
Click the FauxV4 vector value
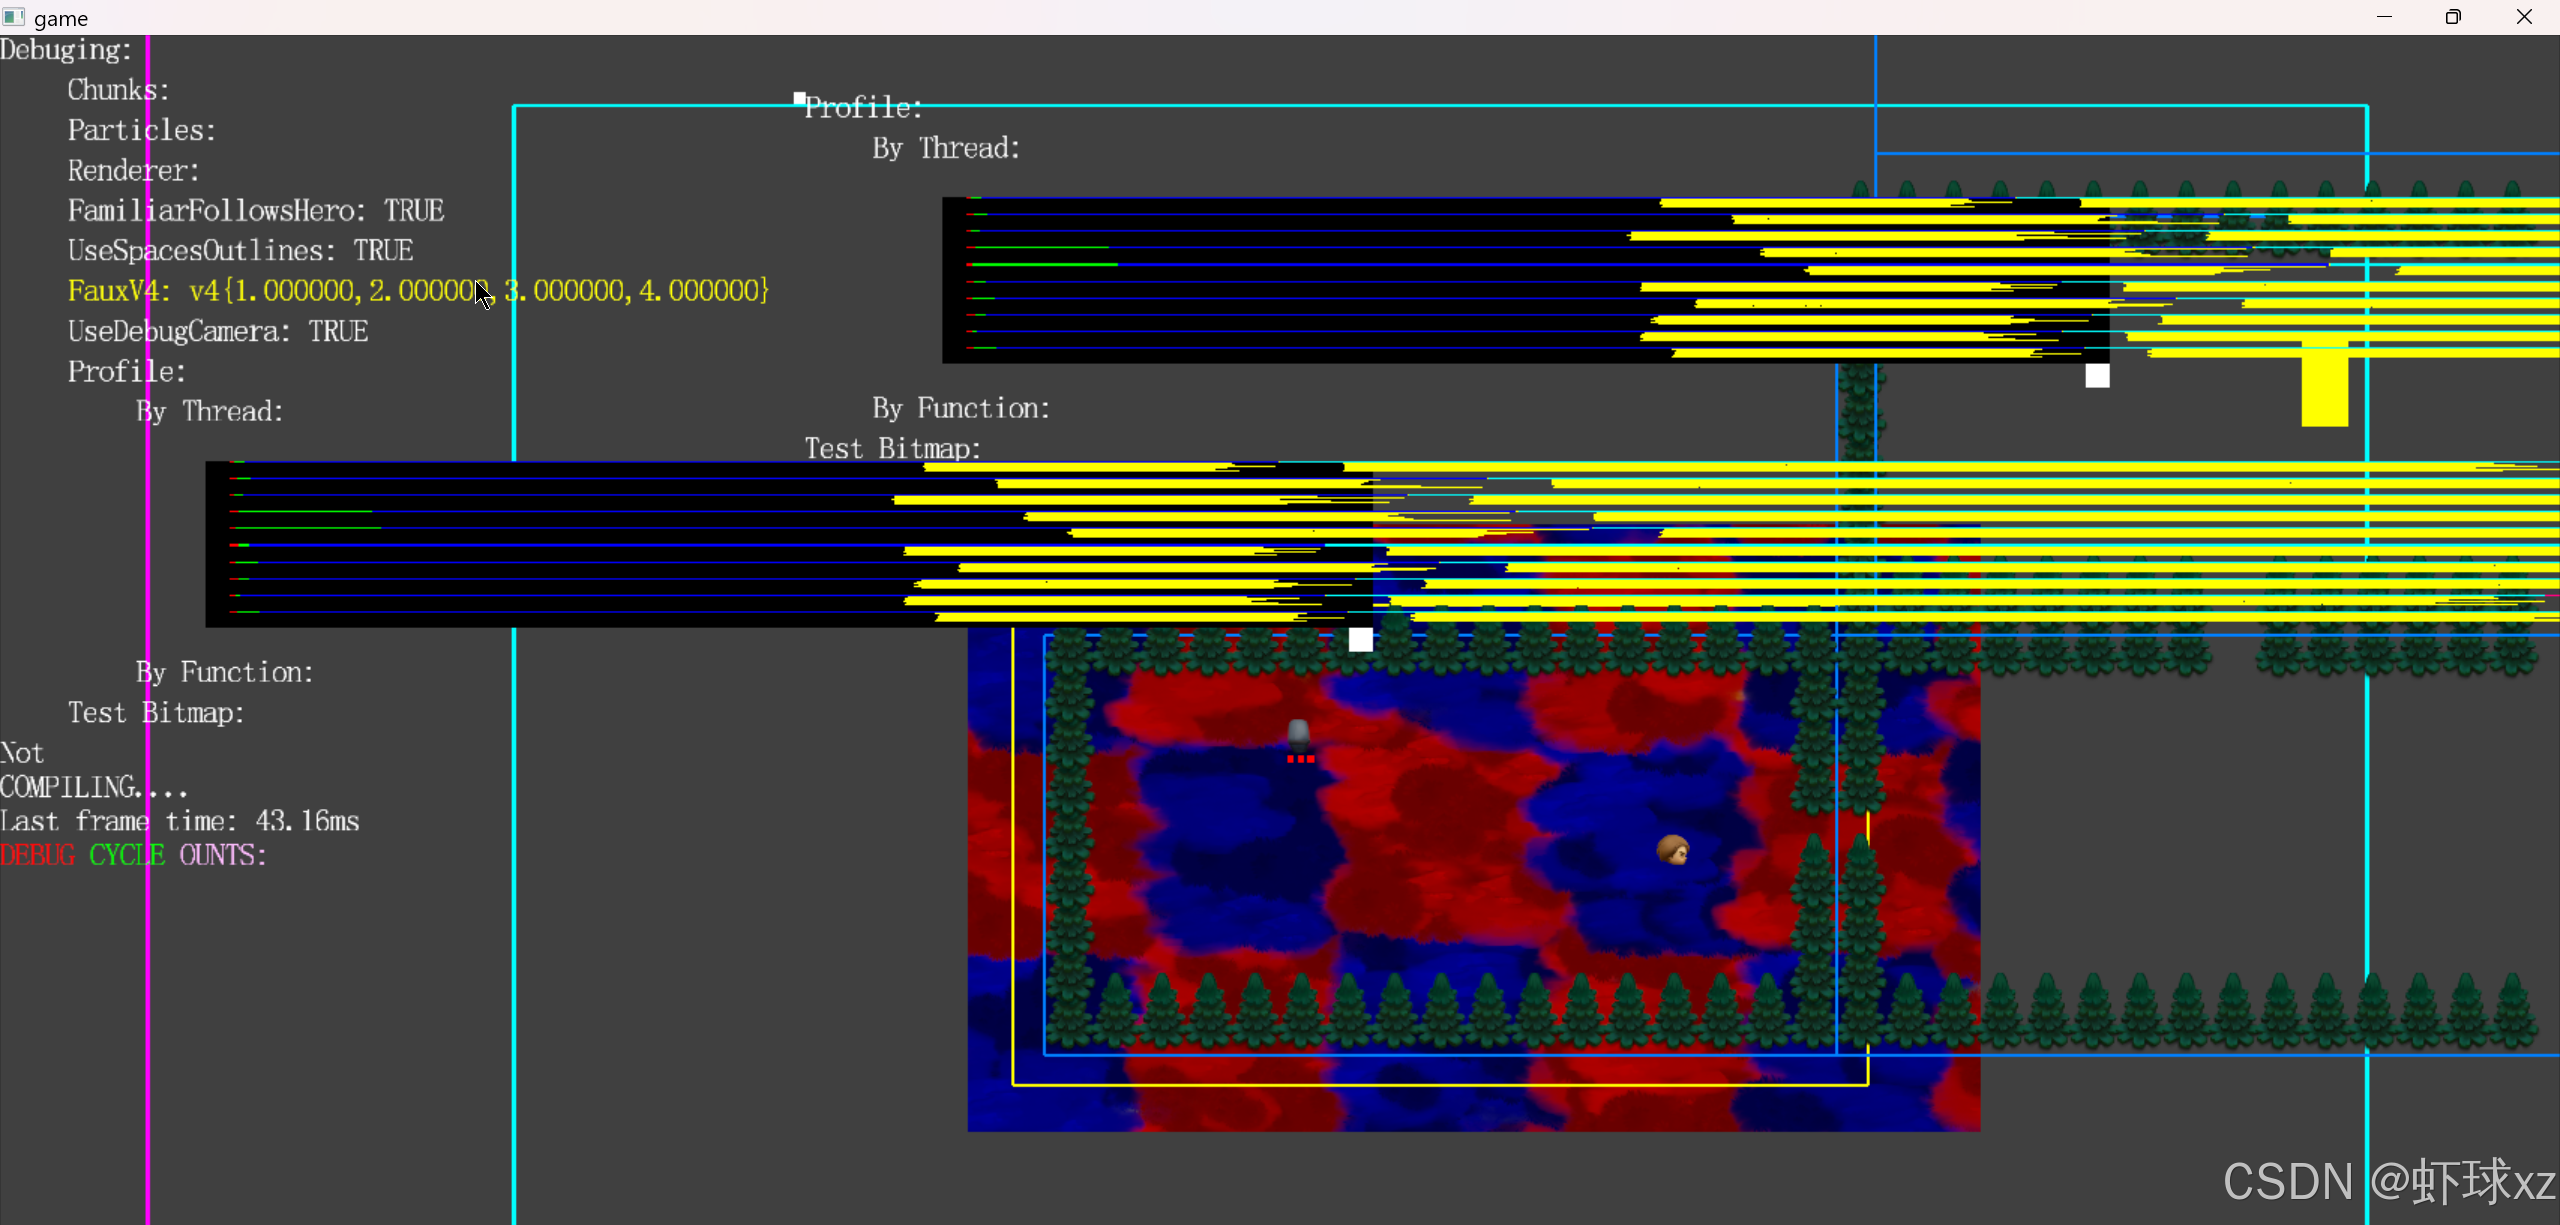[478, 291]
